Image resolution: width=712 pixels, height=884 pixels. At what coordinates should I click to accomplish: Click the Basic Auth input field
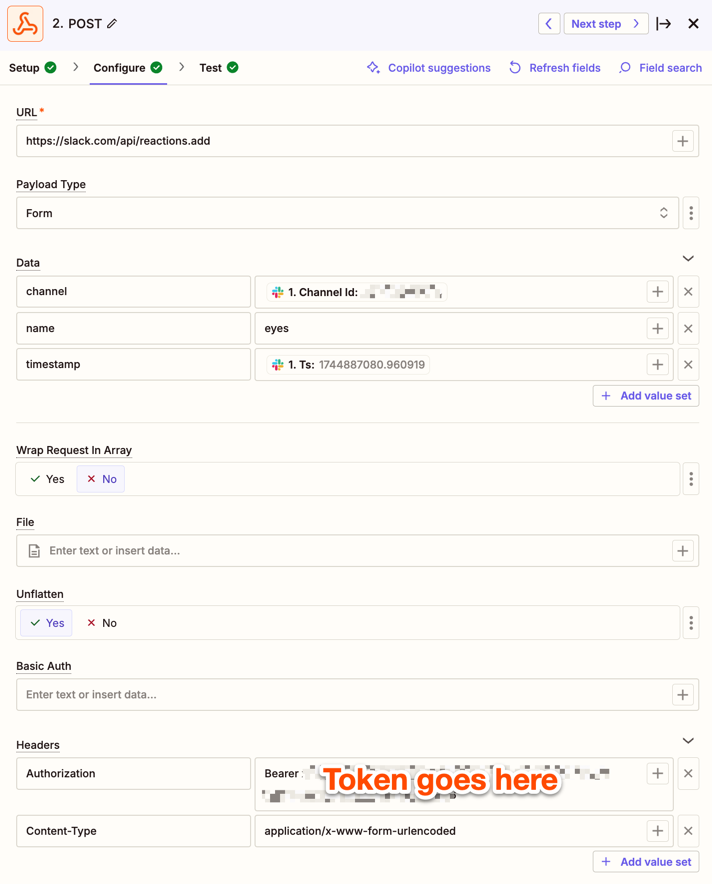357,695
